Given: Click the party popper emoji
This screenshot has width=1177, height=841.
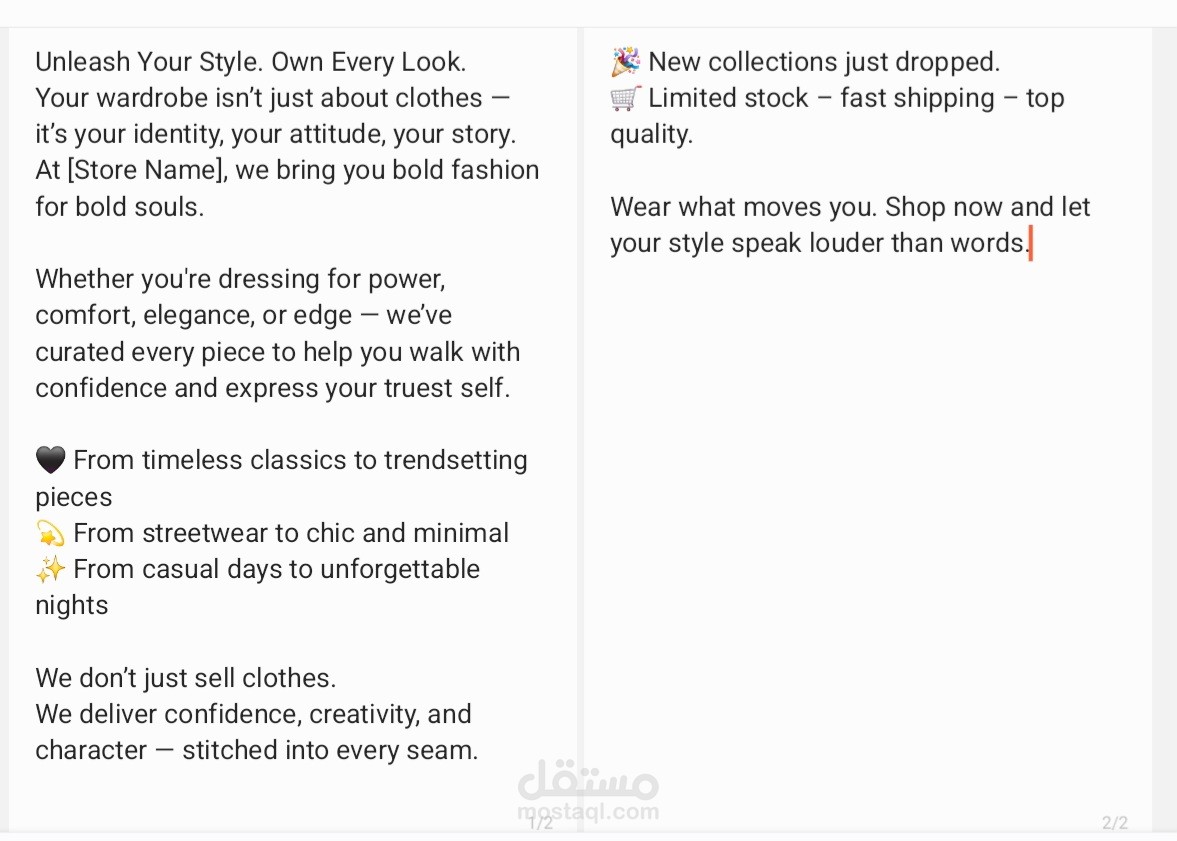Looking at the screenshot, I should click(x=625, y=62).
